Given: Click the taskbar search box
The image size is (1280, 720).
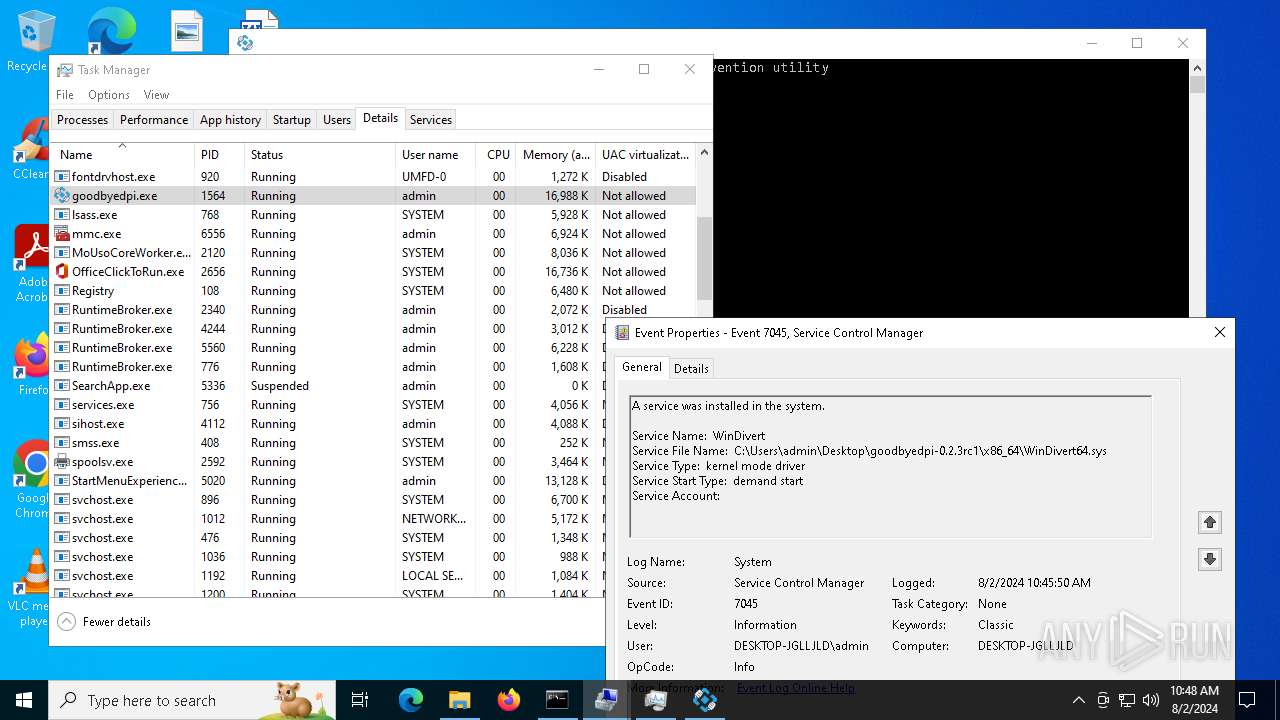Looking at the screenshot, I should [192, 700].
